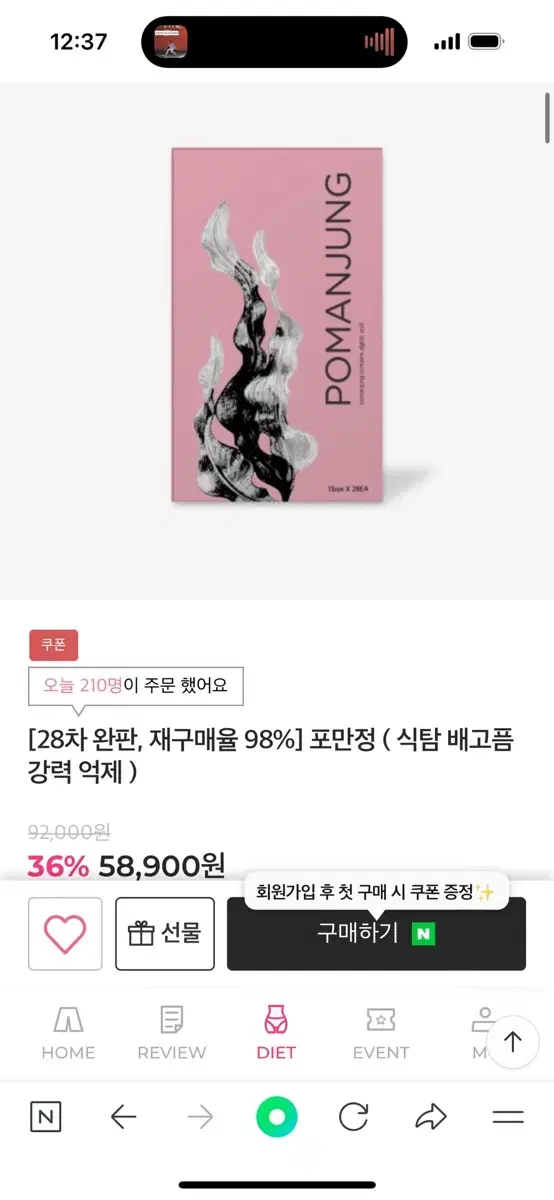
Task: Open the now-playing music island
Action: pos(274,42)
